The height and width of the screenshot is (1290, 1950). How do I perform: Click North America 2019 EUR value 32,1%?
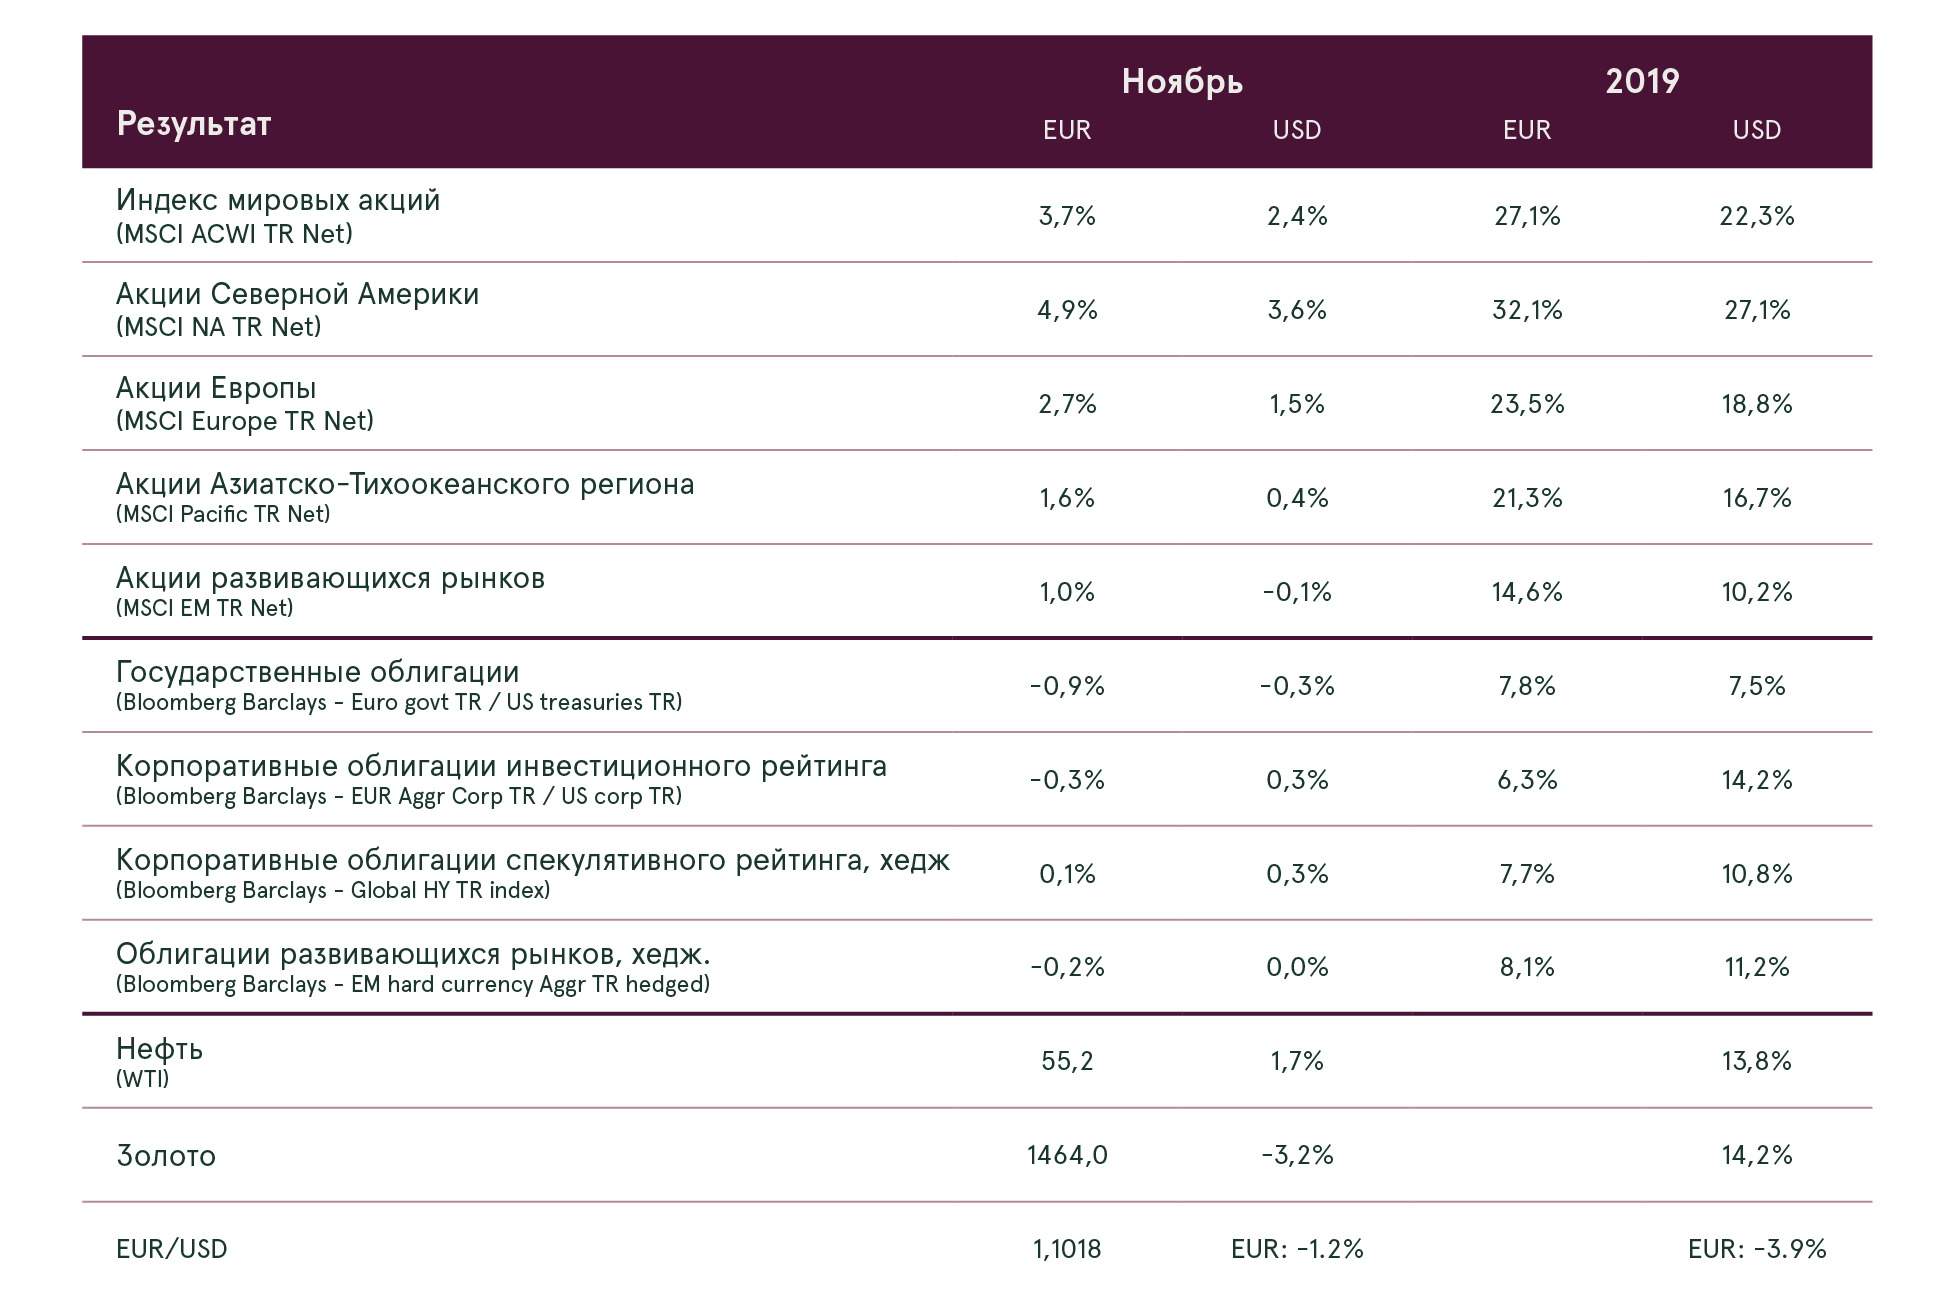coord(1527,311)
